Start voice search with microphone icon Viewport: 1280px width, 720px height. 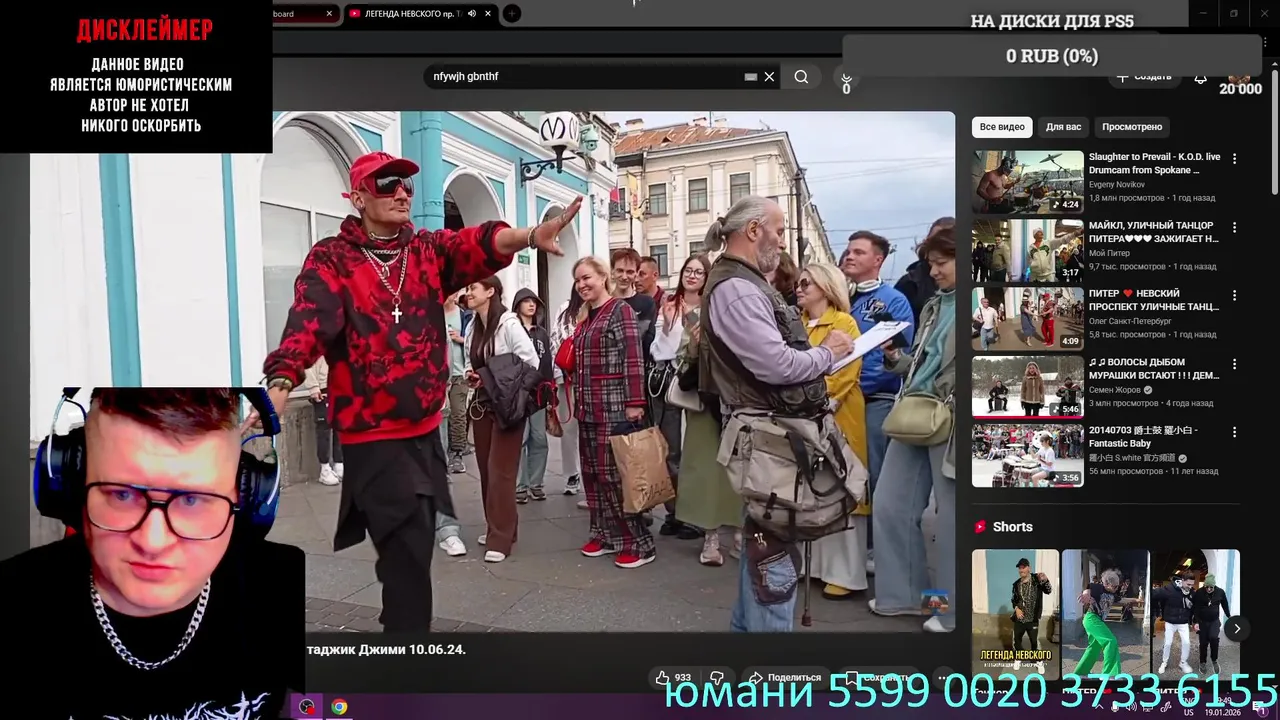click(x=846, y=77)
